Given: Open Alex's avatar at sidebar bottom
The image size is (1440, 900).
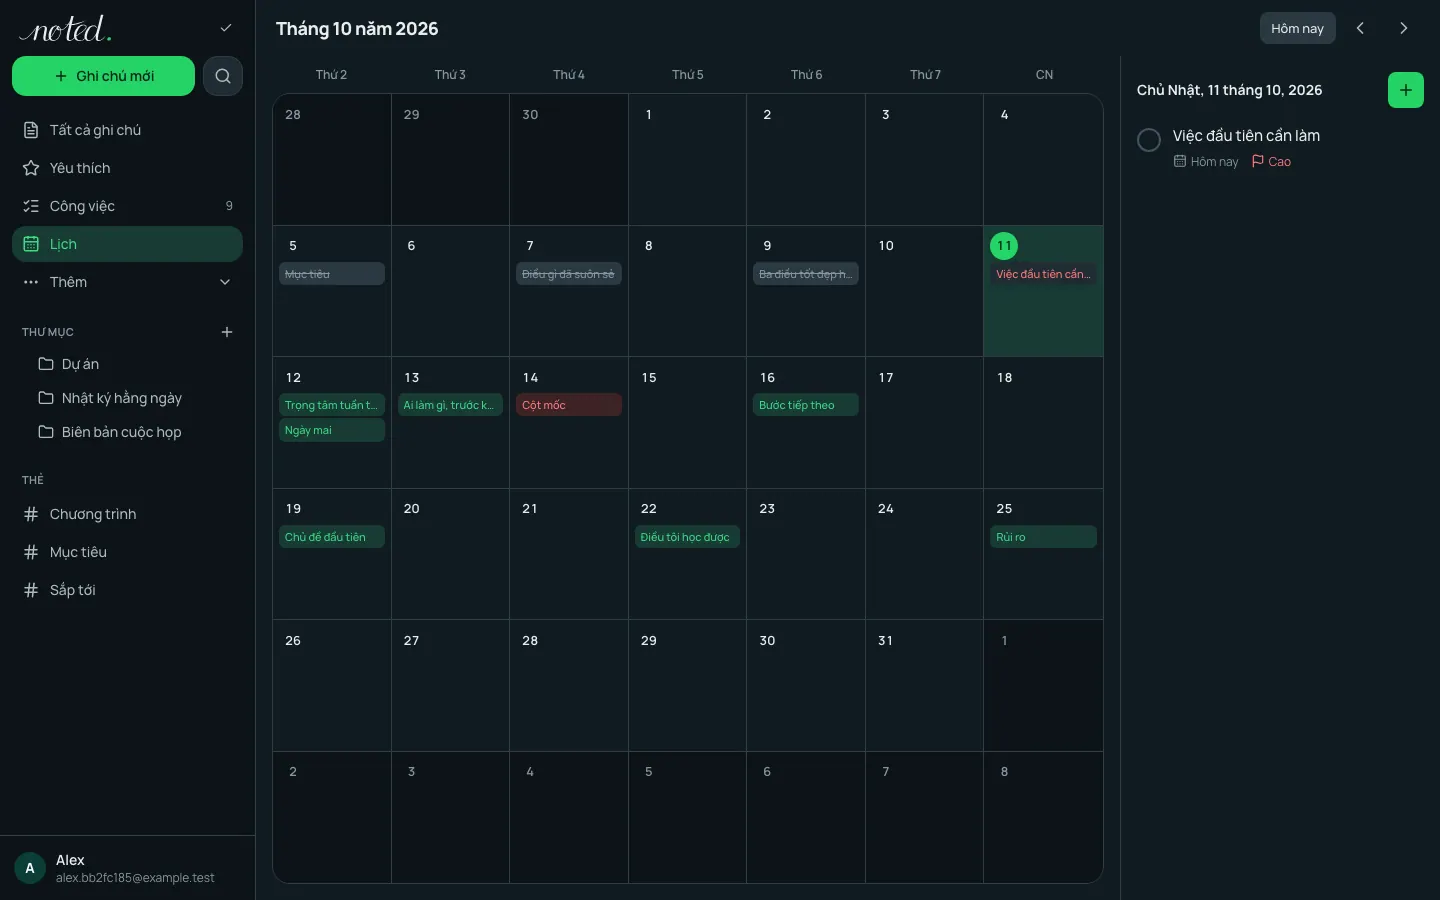Looking at the screenshot, I should pos(30,868).
